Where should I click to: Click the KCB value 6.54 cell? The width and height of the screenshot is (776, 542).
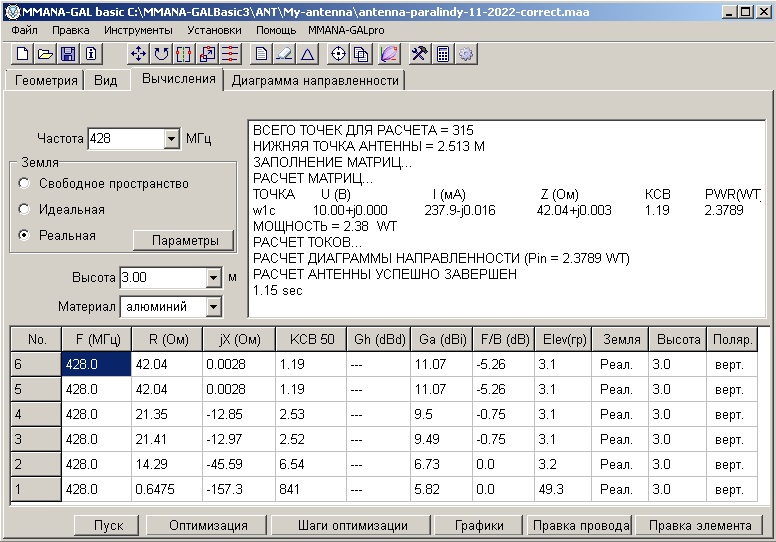(311, 464)
